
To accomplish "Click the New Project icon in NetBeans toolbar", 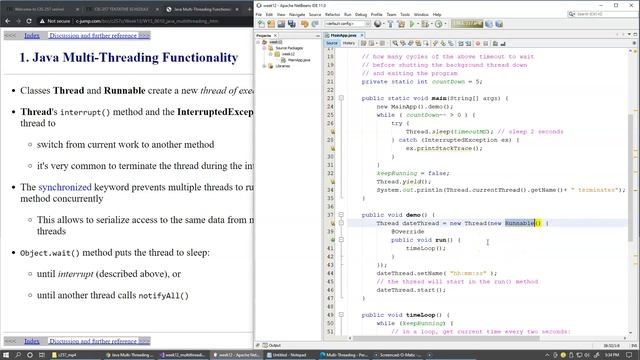I will pos(271,24).
